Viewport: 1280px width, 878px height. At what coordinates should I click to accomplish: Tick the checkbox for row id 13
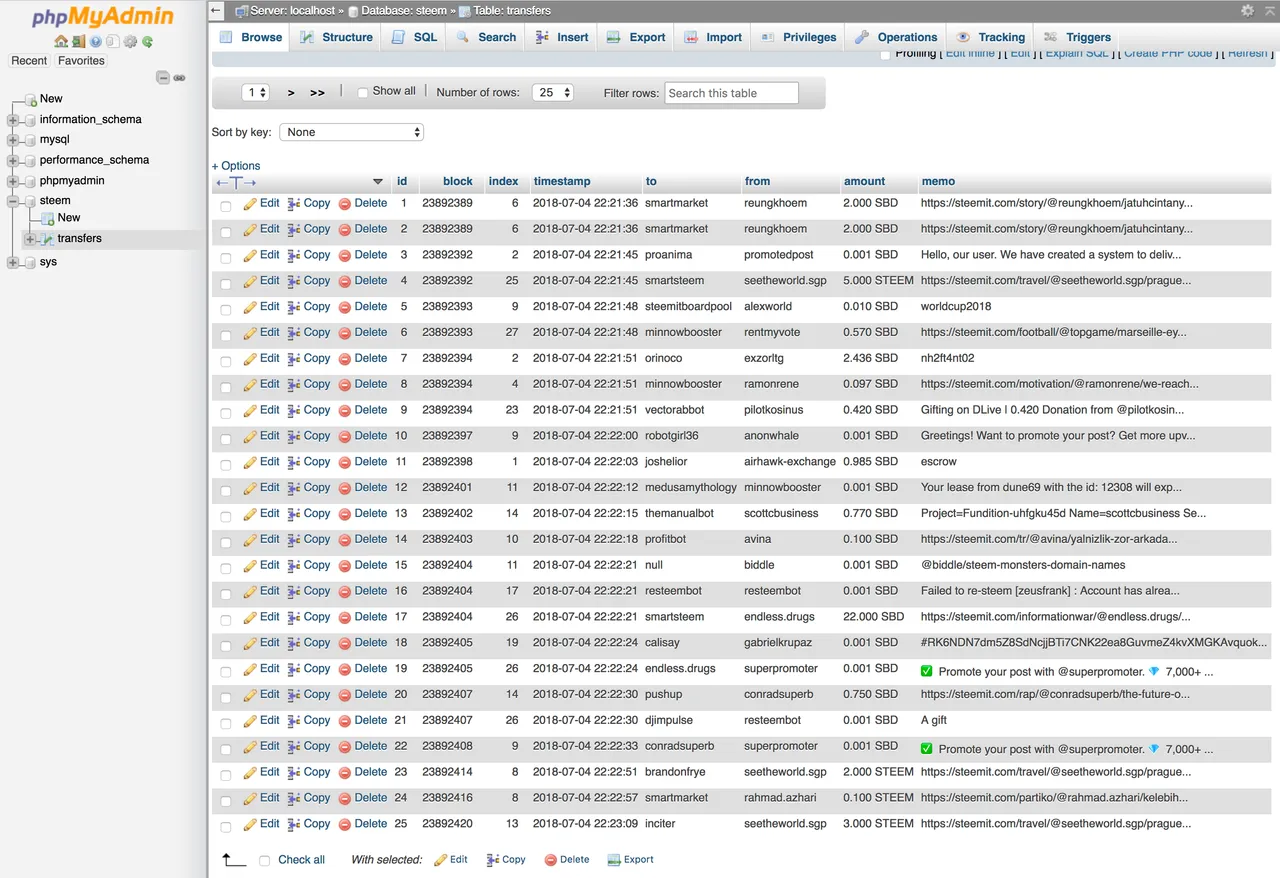pyautogui.click(x=225, y=516)
